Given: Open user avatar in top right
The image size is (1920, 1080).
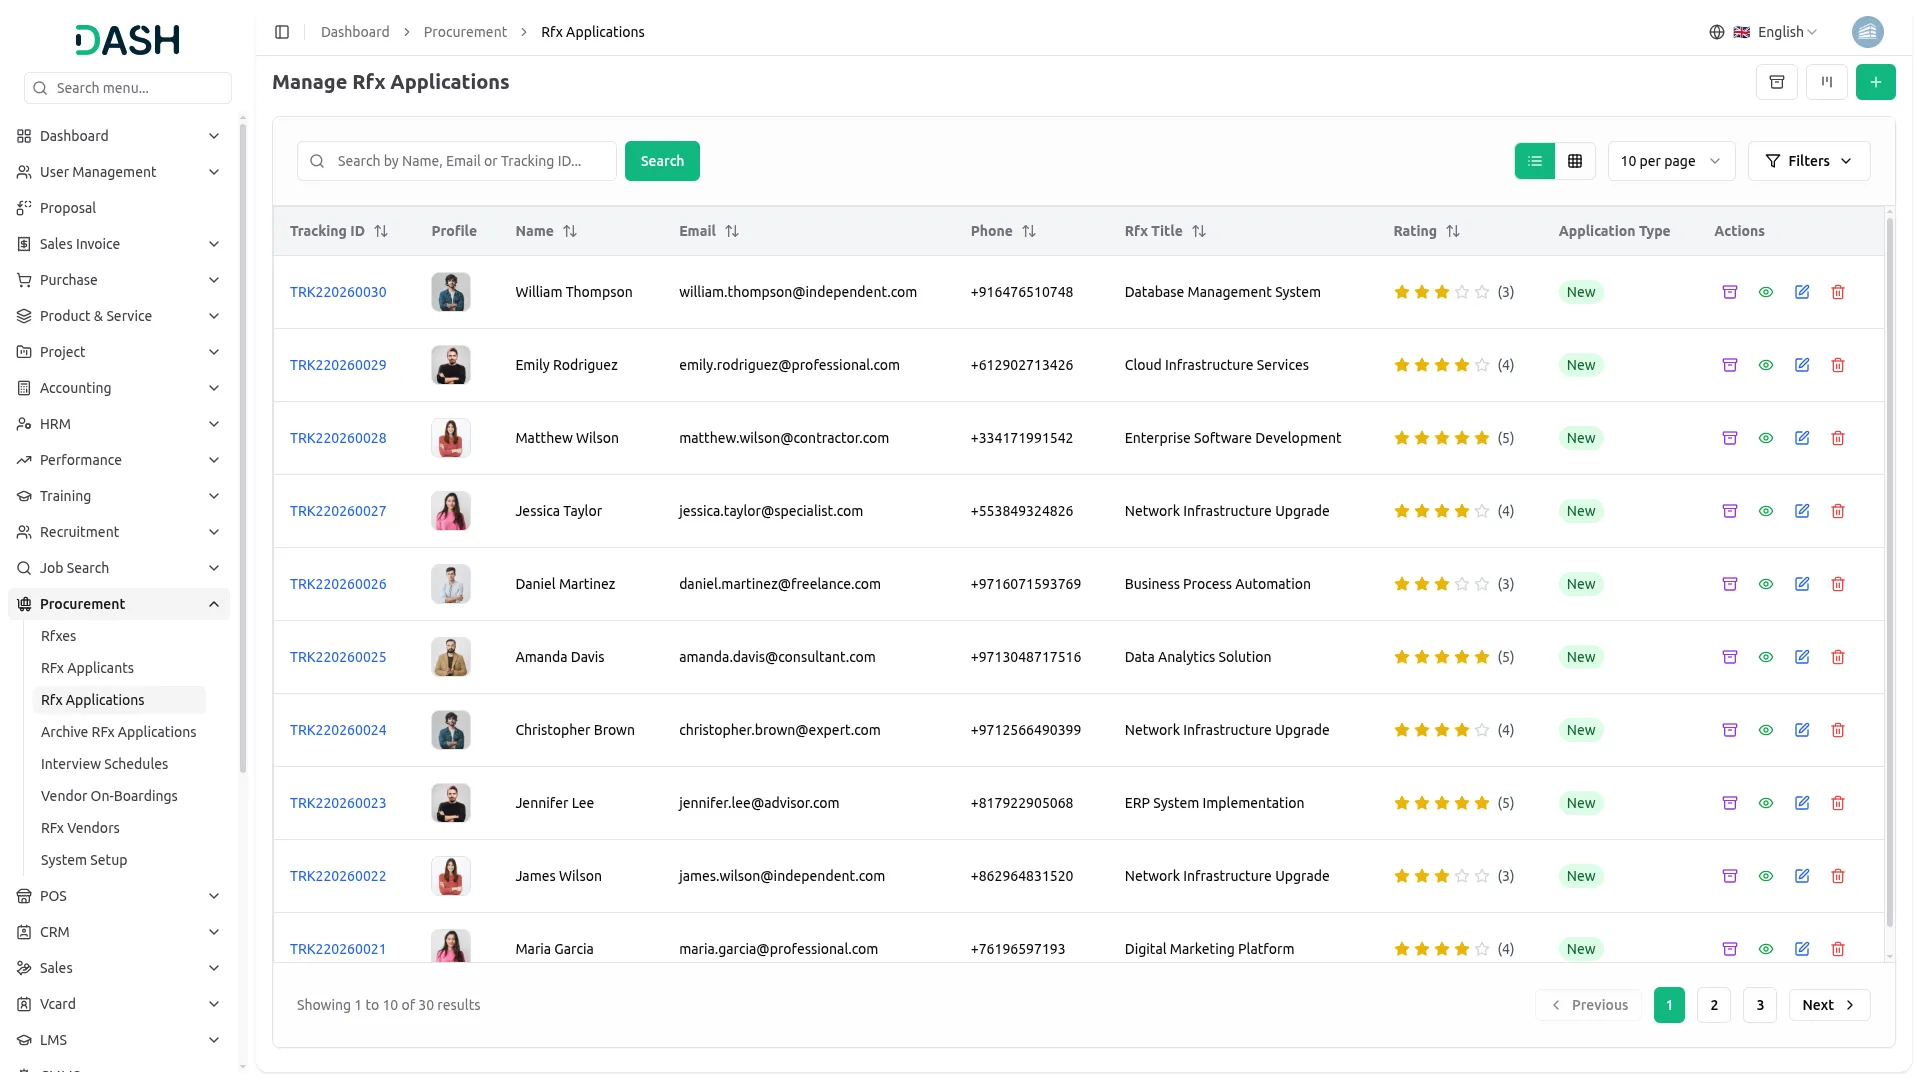Looking at the screenshot, I should click(1867, 32).
